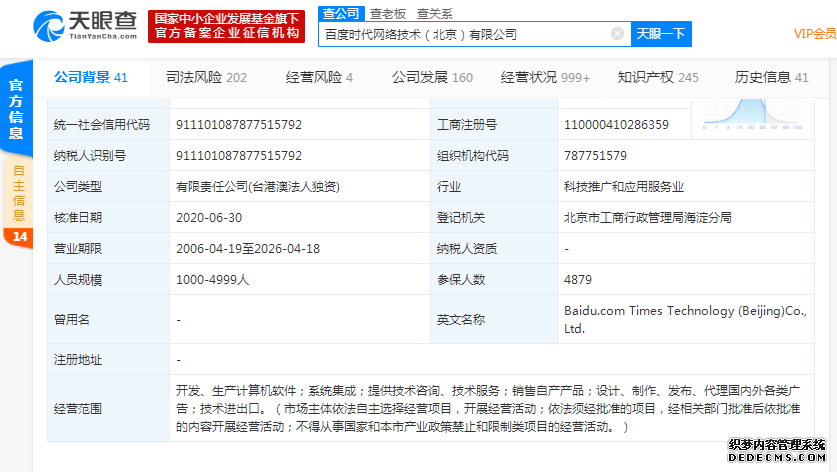837x472 pixels.
Task: Open the 知识产权 245 tab
Action: [x=658, y=77]
